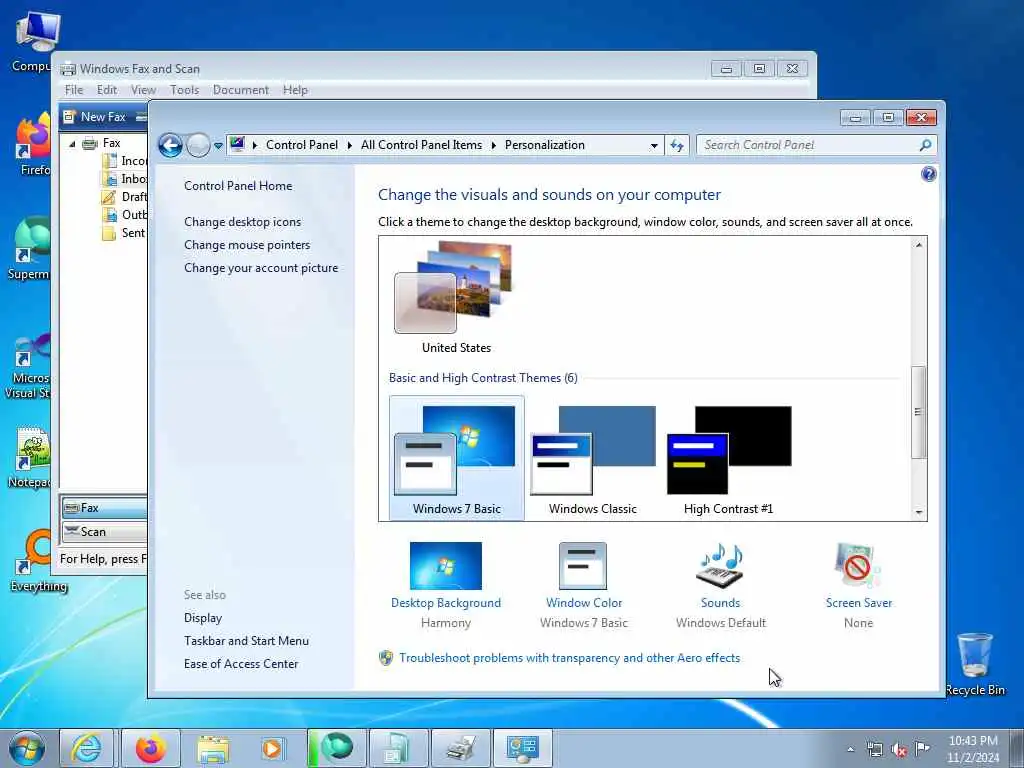Click the muted volume tray icon
The height and width of the screenshot is (768, 1024).
tap(899, 750)
